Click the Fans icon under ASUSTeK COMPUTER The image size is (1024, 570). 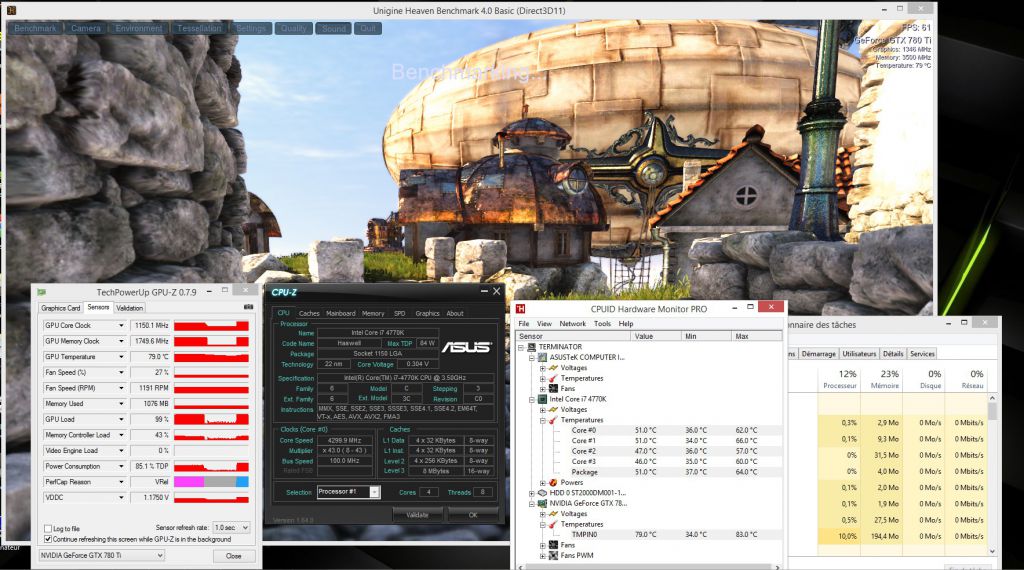pyautogui.click(x=553, y=388)
